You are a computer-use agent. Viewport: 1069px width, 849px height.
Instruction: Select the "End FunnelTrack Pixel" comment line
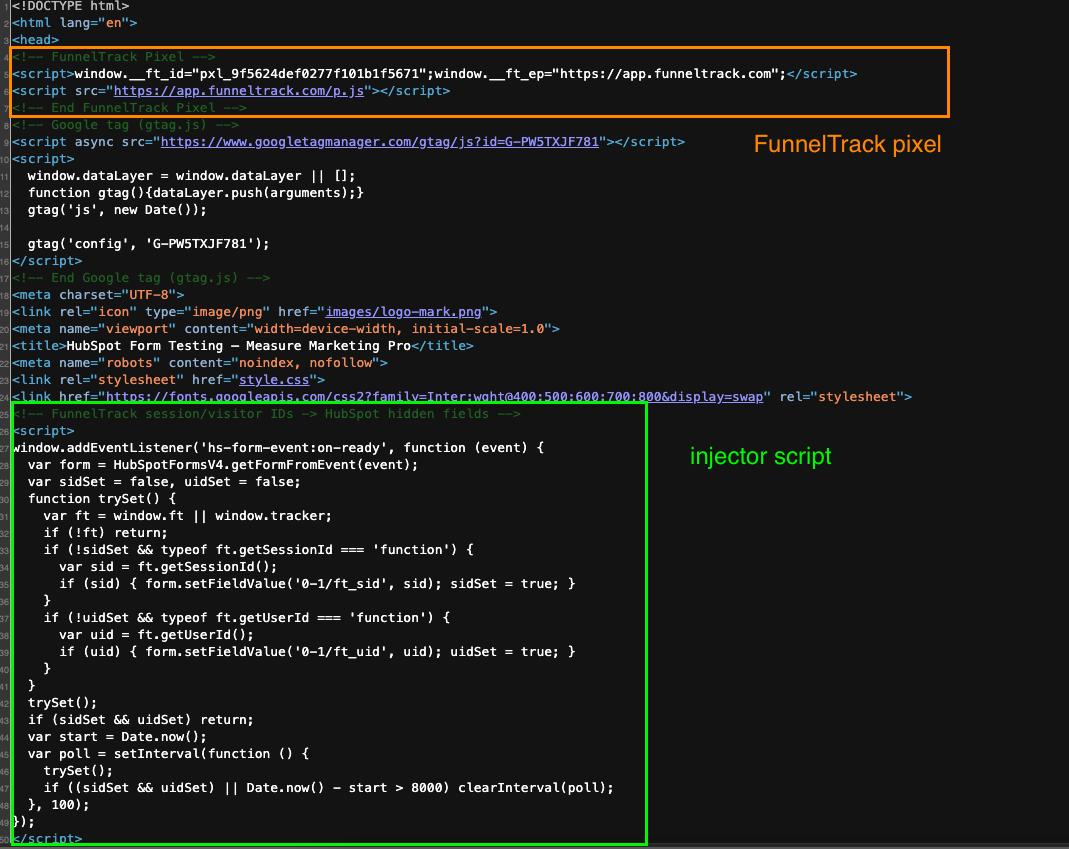tap(130, 108)
